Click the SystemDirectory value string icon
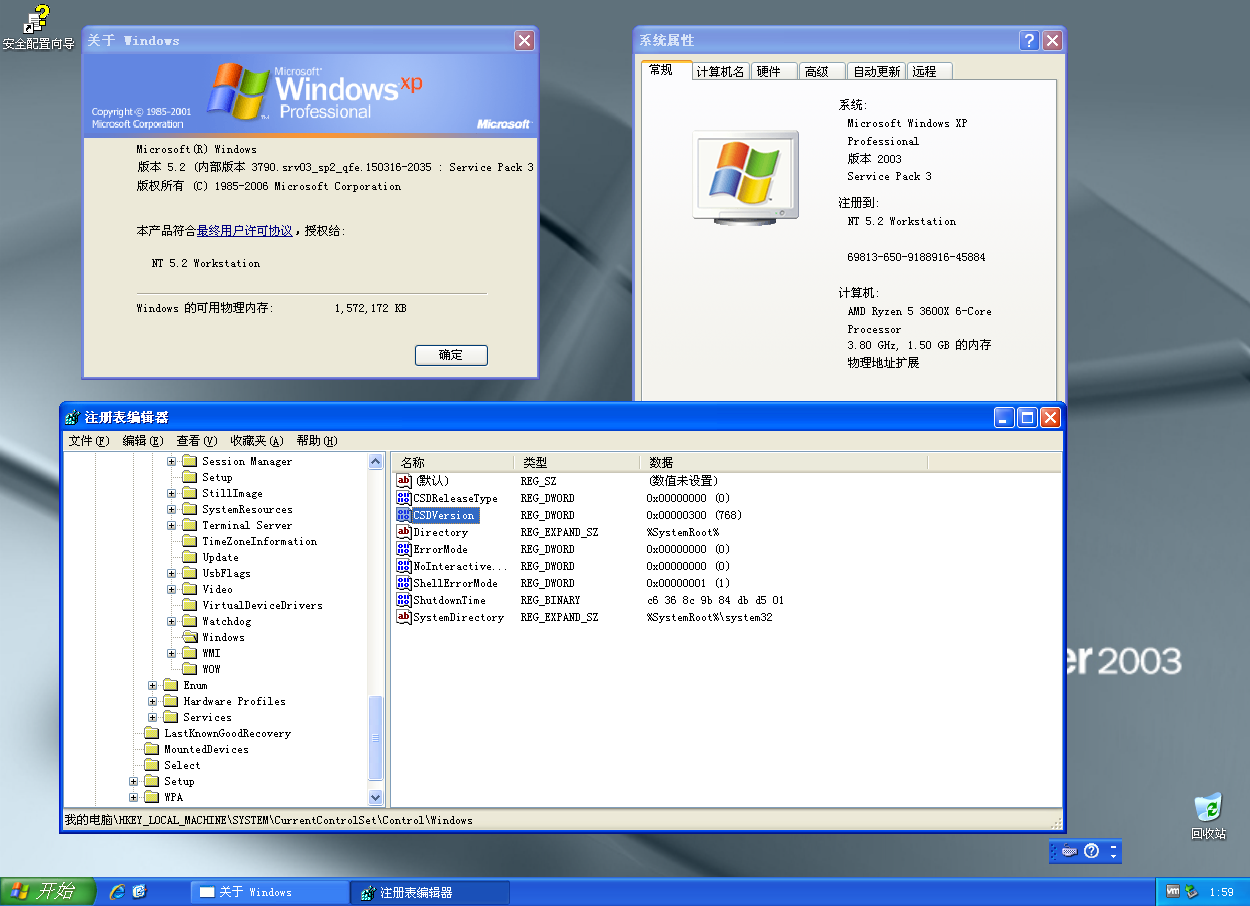This screenshot has width=1250, height=906. tap(403, 617)
